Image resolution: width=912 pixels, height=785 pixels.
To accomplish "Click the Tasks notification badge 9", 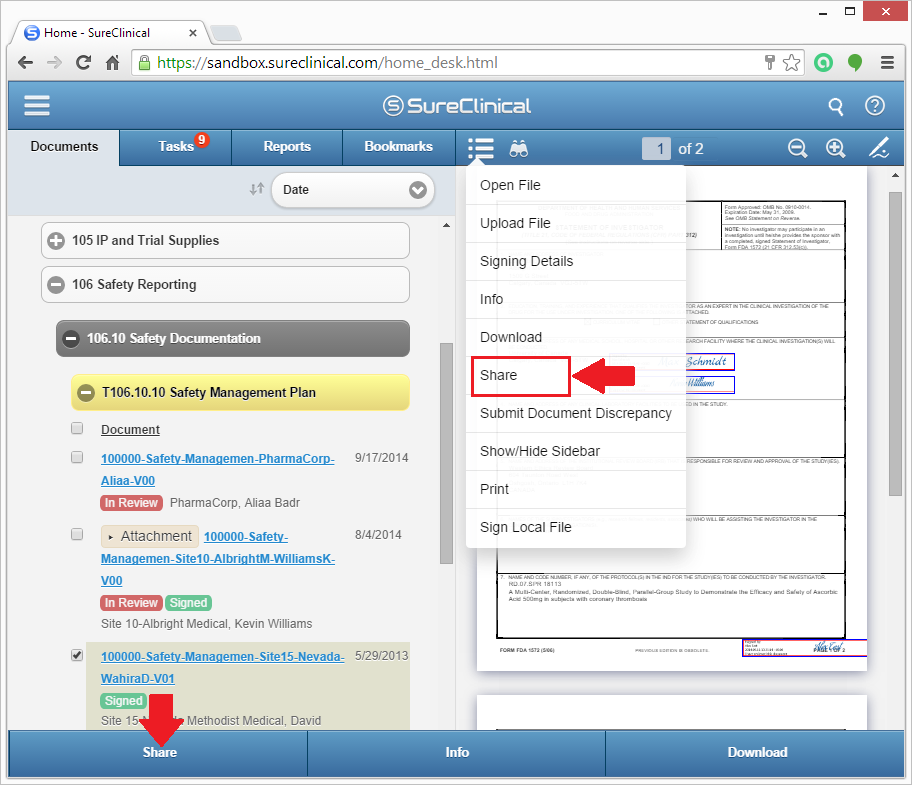I will click(201, 140).
